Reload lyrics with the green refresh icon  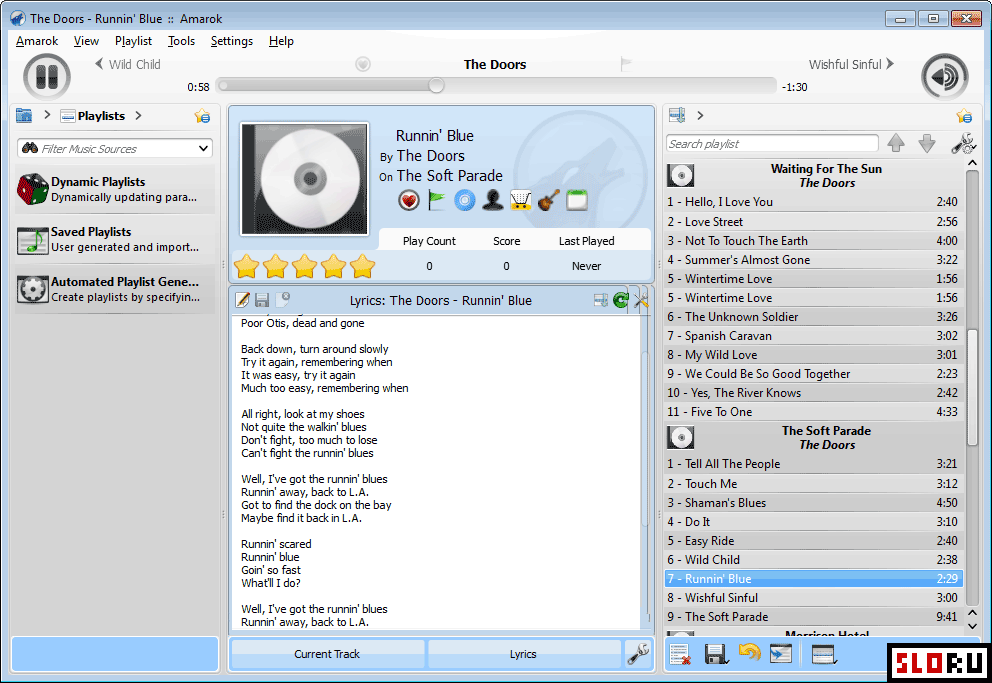click(621, 300)
